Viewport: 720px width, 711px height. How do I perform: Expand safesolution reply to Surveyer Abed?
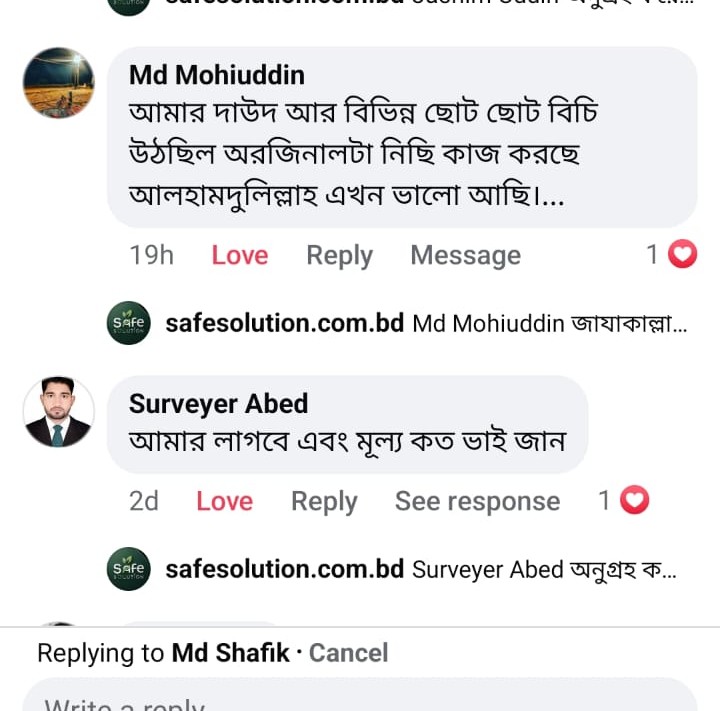click(545, 569)
